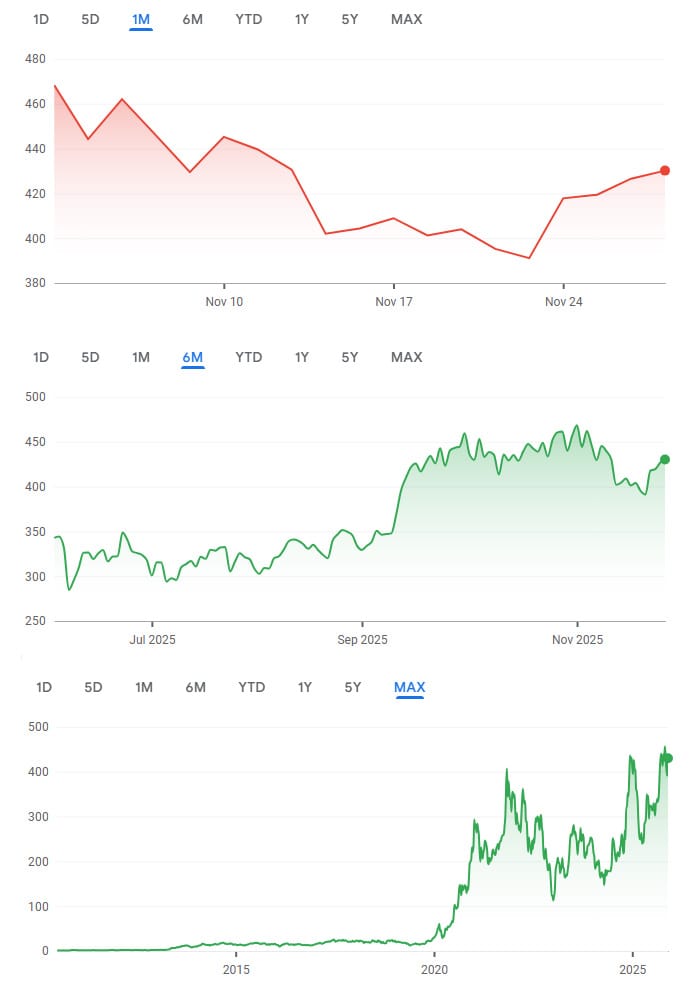700x1000 pixels.
Task: Select 5D on the chart with MAX active
Action: (93, 687)
